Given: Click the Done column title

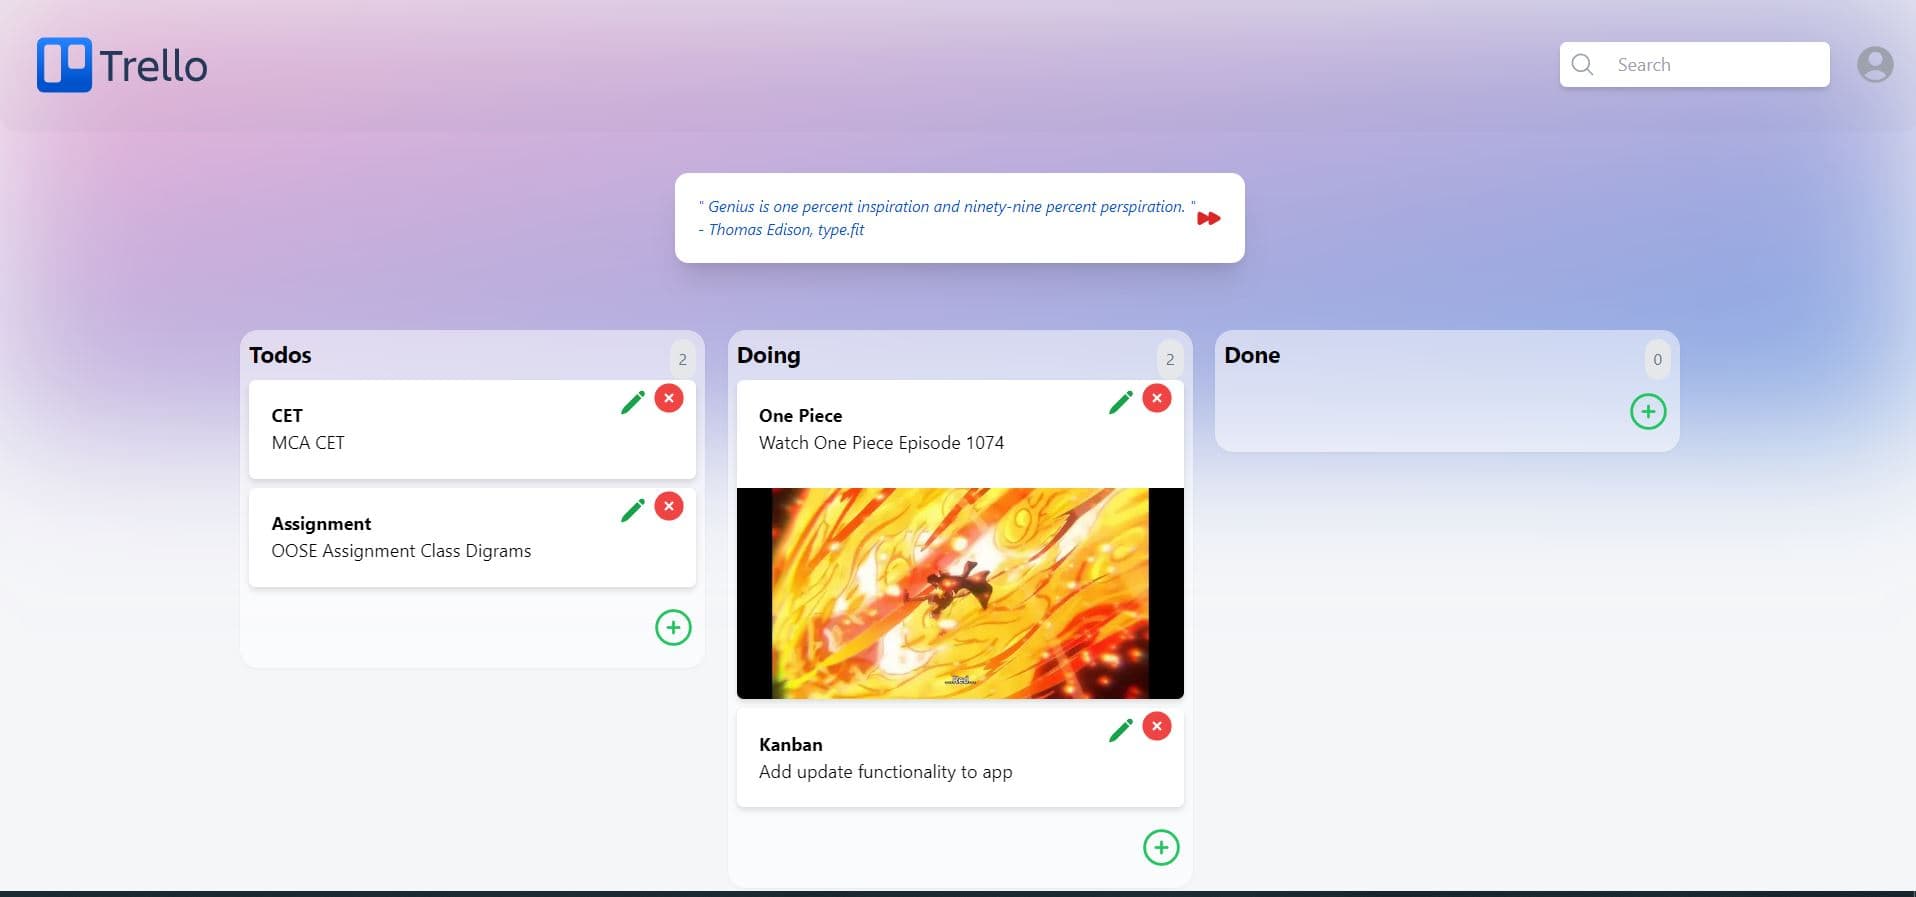Looking at the screenshot, I should (1252, 355).
